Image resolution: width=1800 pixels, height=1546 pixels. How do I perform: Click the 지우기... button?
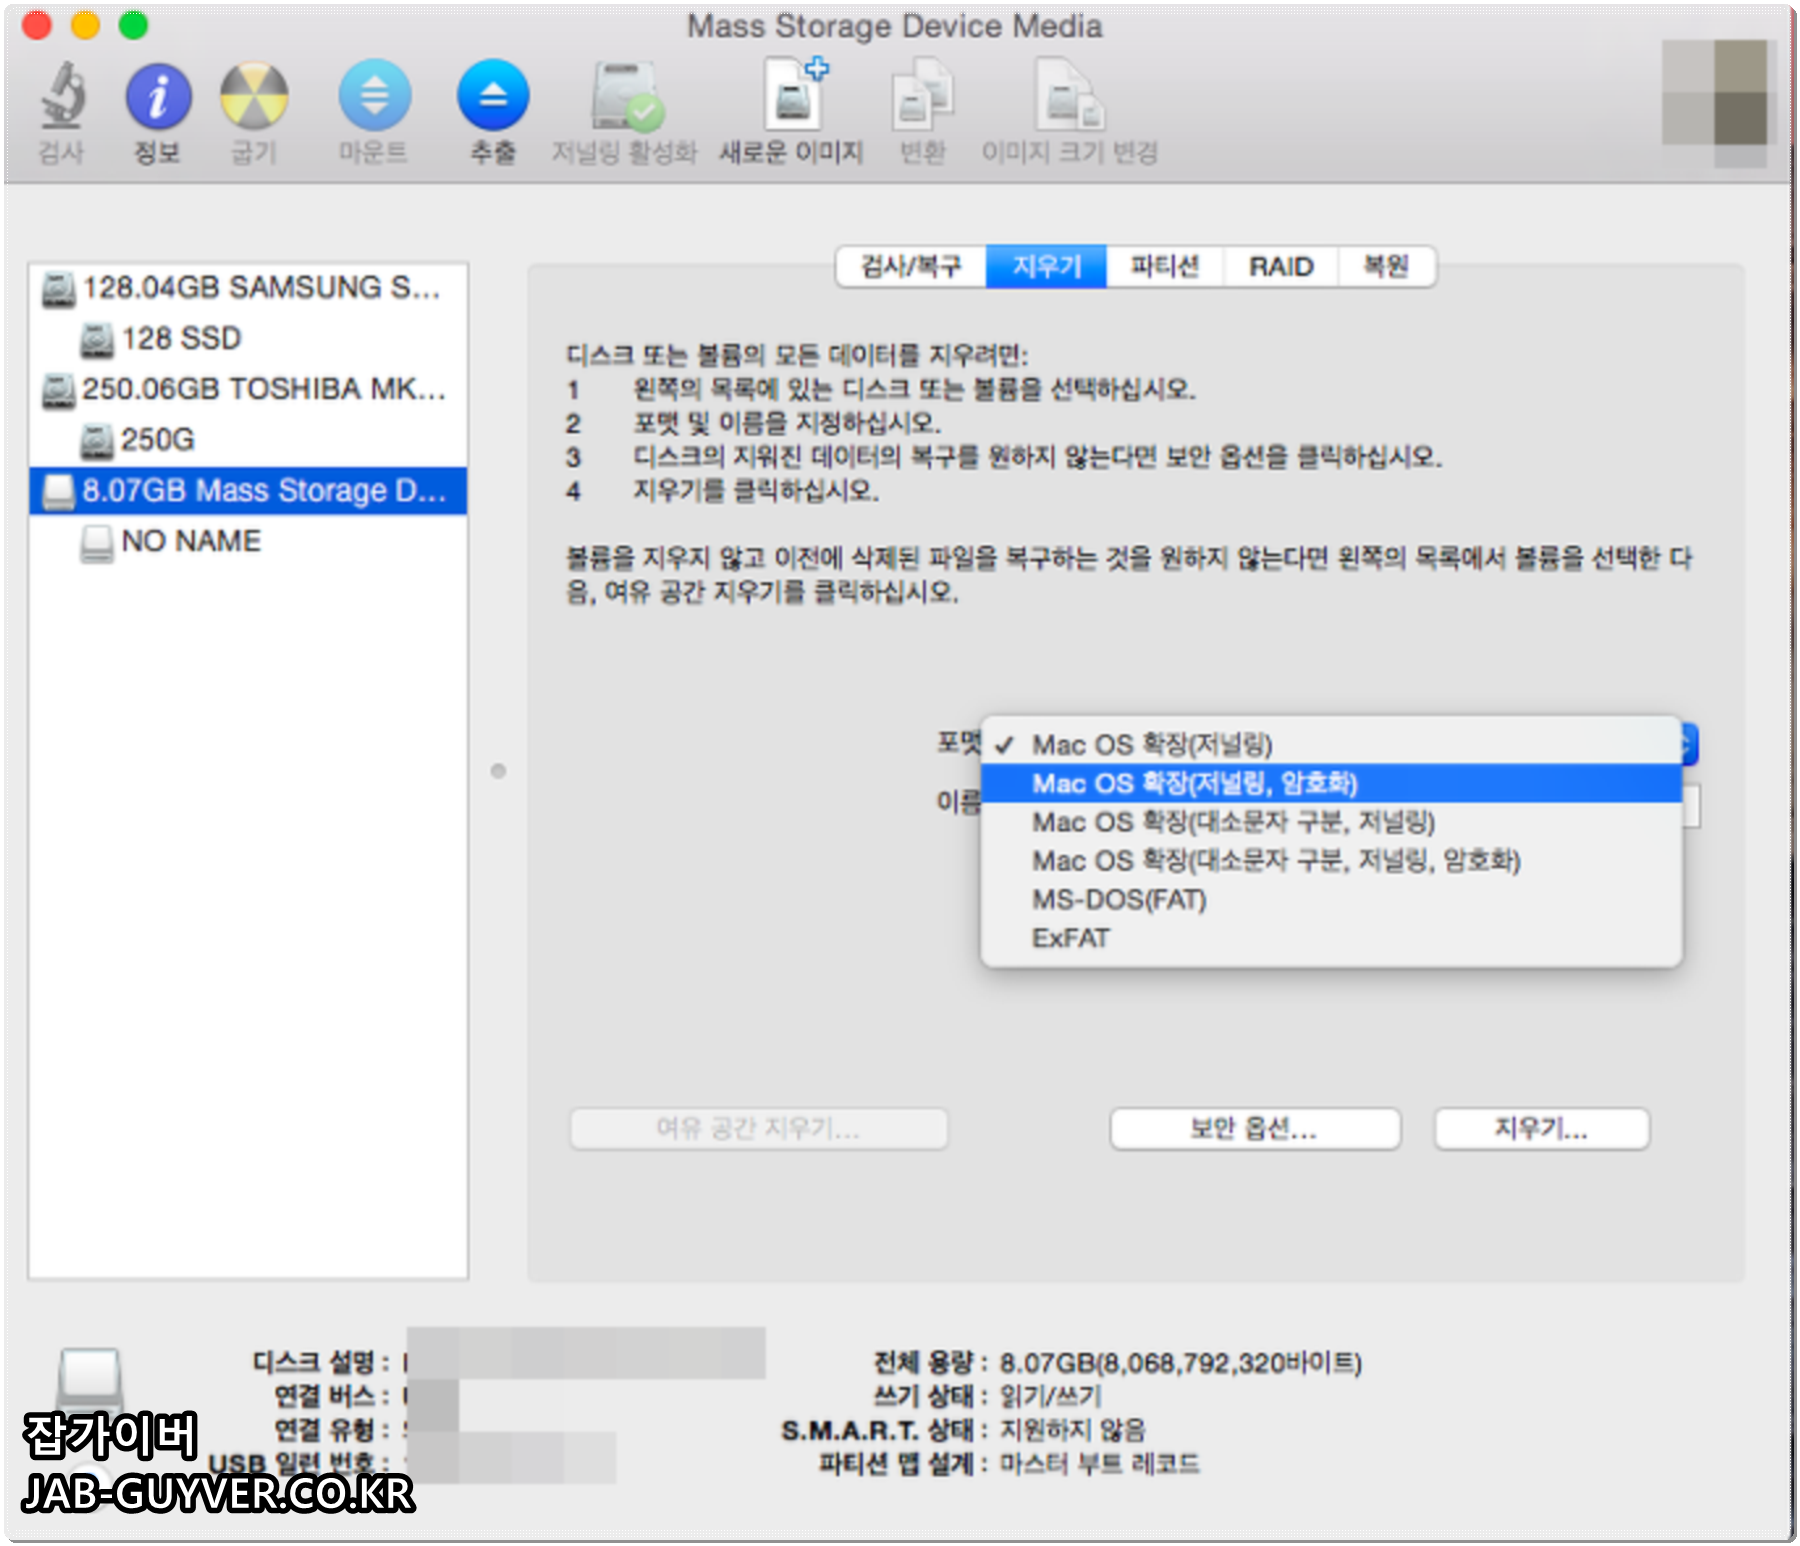(1541, 1130)
